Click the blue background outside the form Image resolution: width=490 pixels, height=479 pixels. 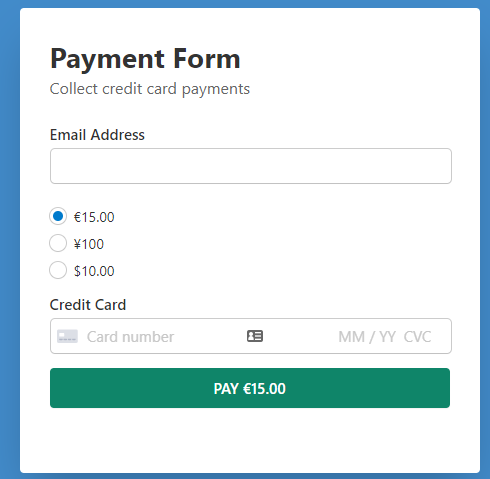point(9,233)
